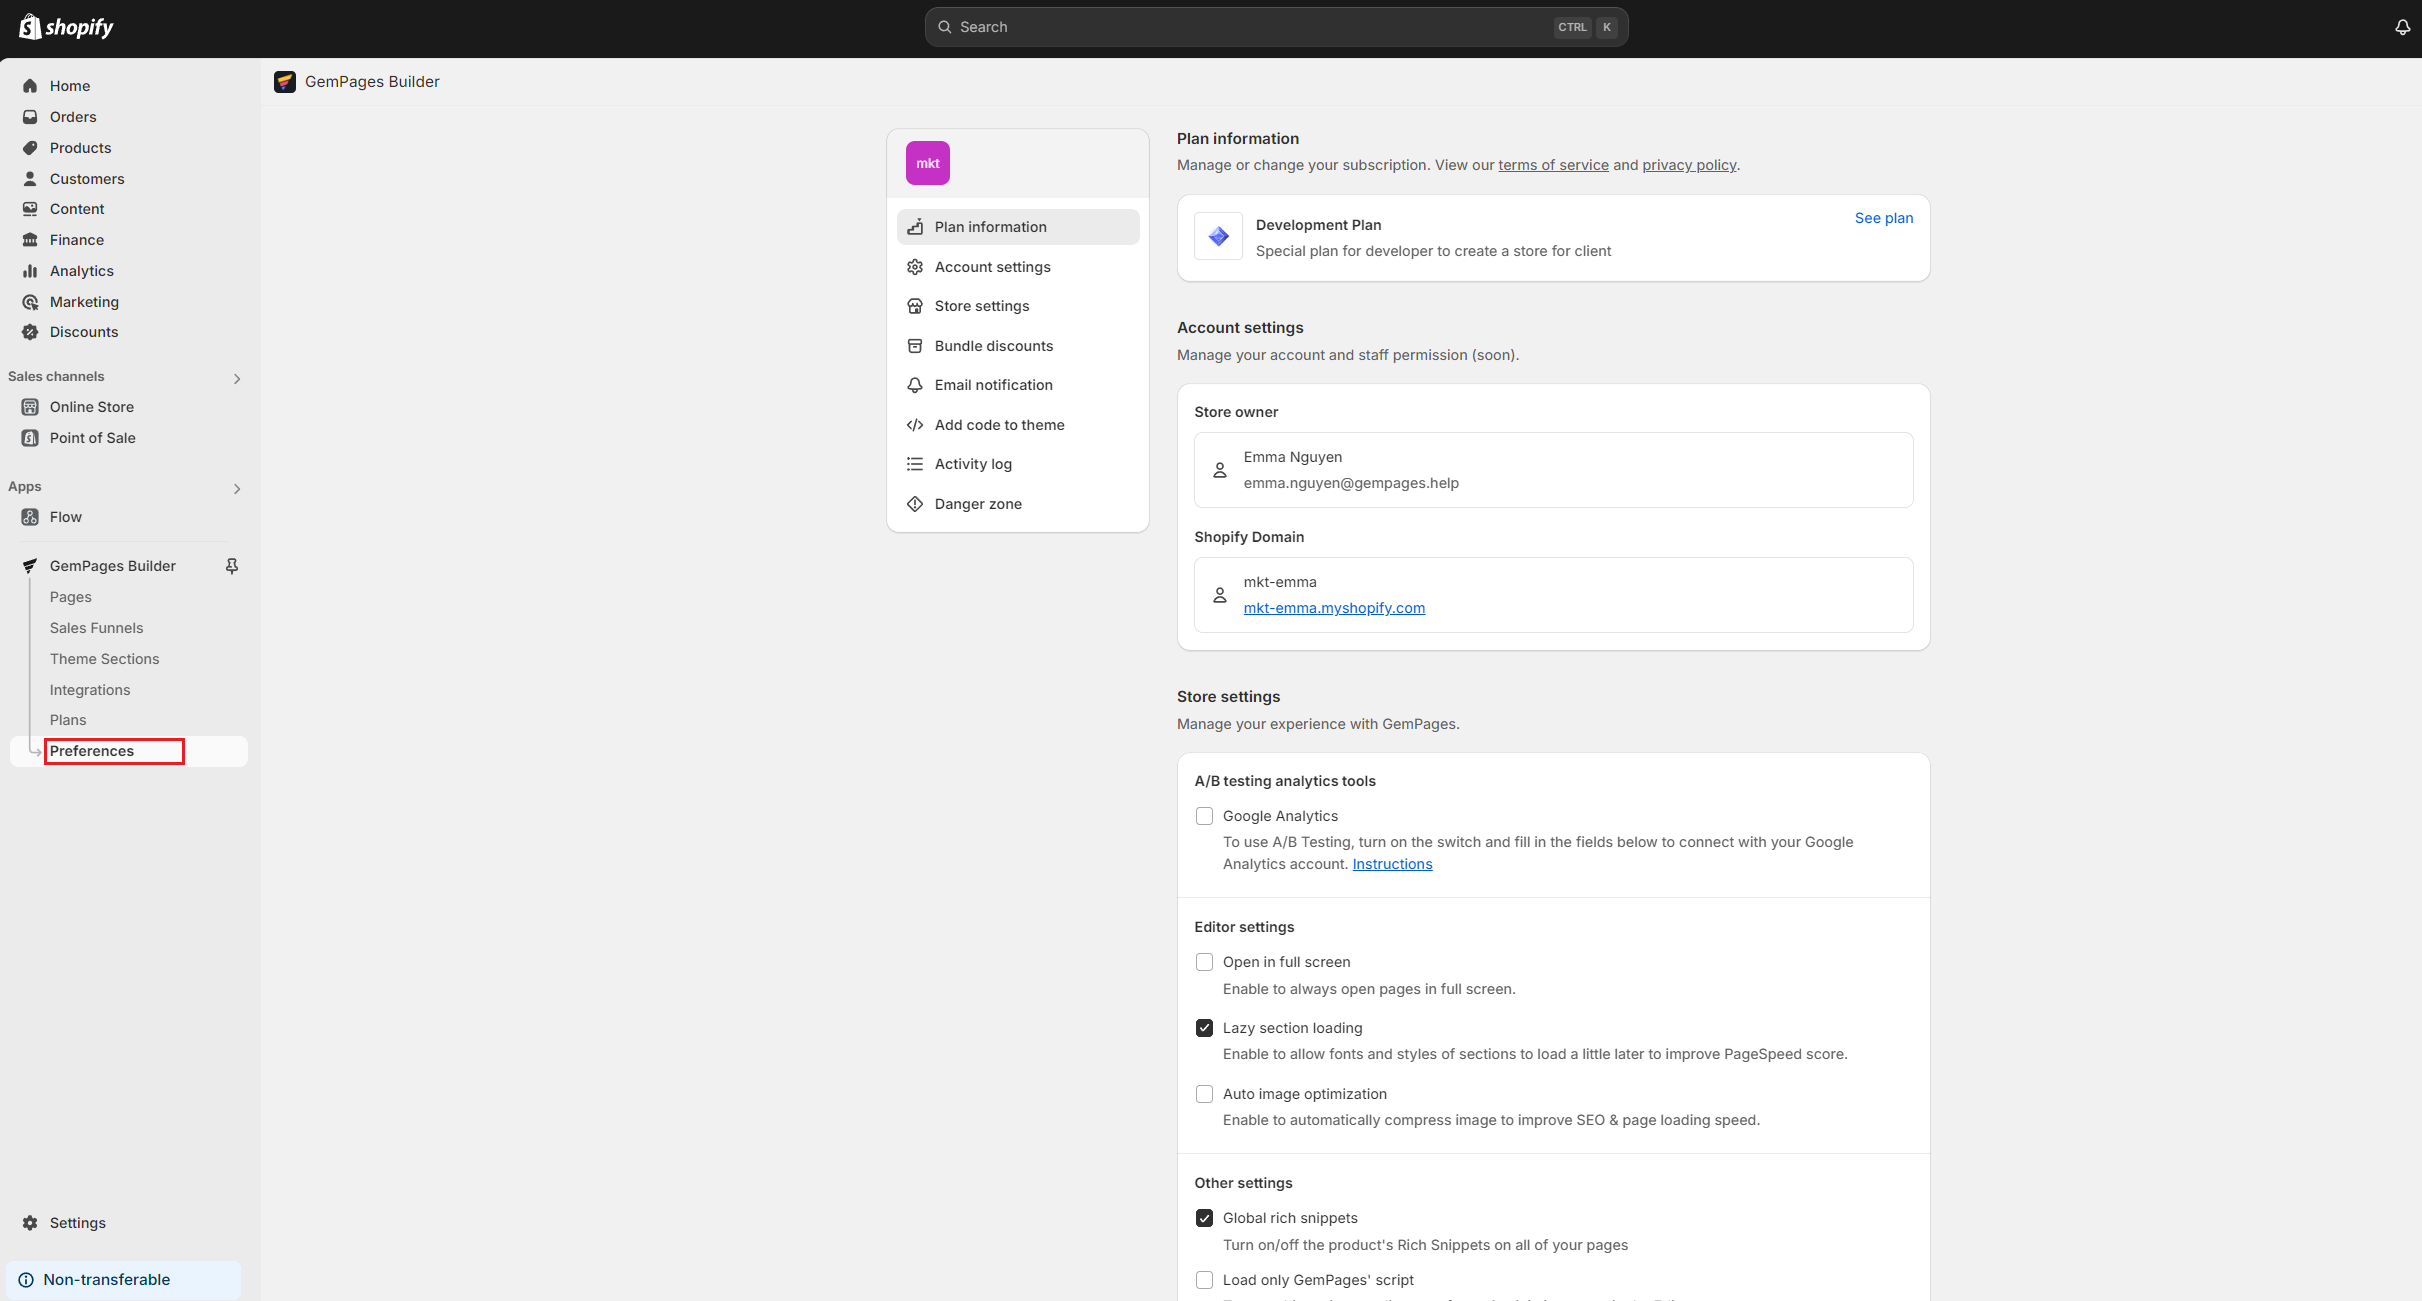Expand the Sales channels section

(237, 378)
